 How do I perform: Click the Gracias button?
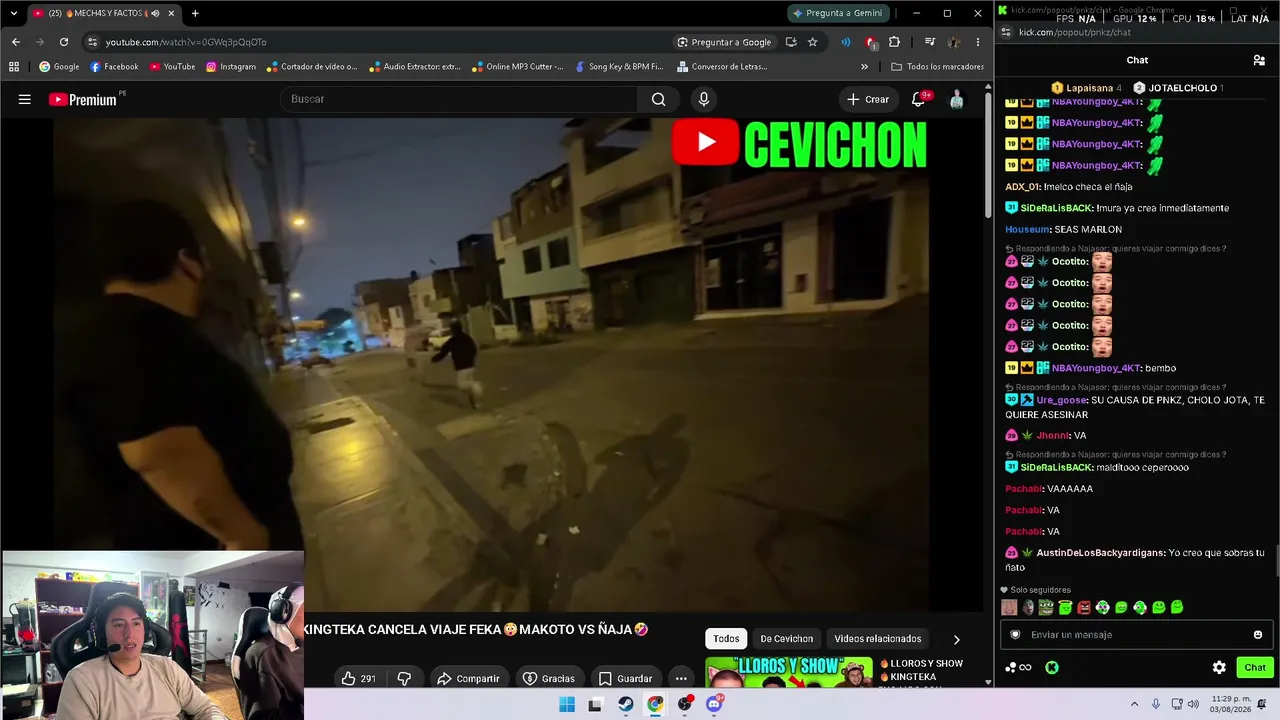coord(549,678)
